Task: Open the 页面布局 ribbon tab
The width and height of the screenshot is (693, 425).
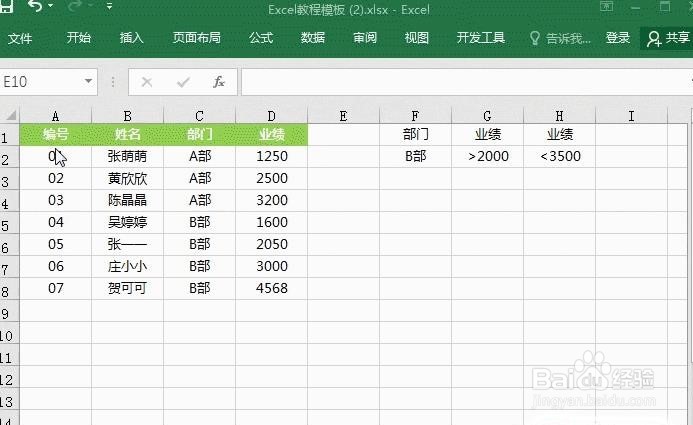Action: click(196, 38)
